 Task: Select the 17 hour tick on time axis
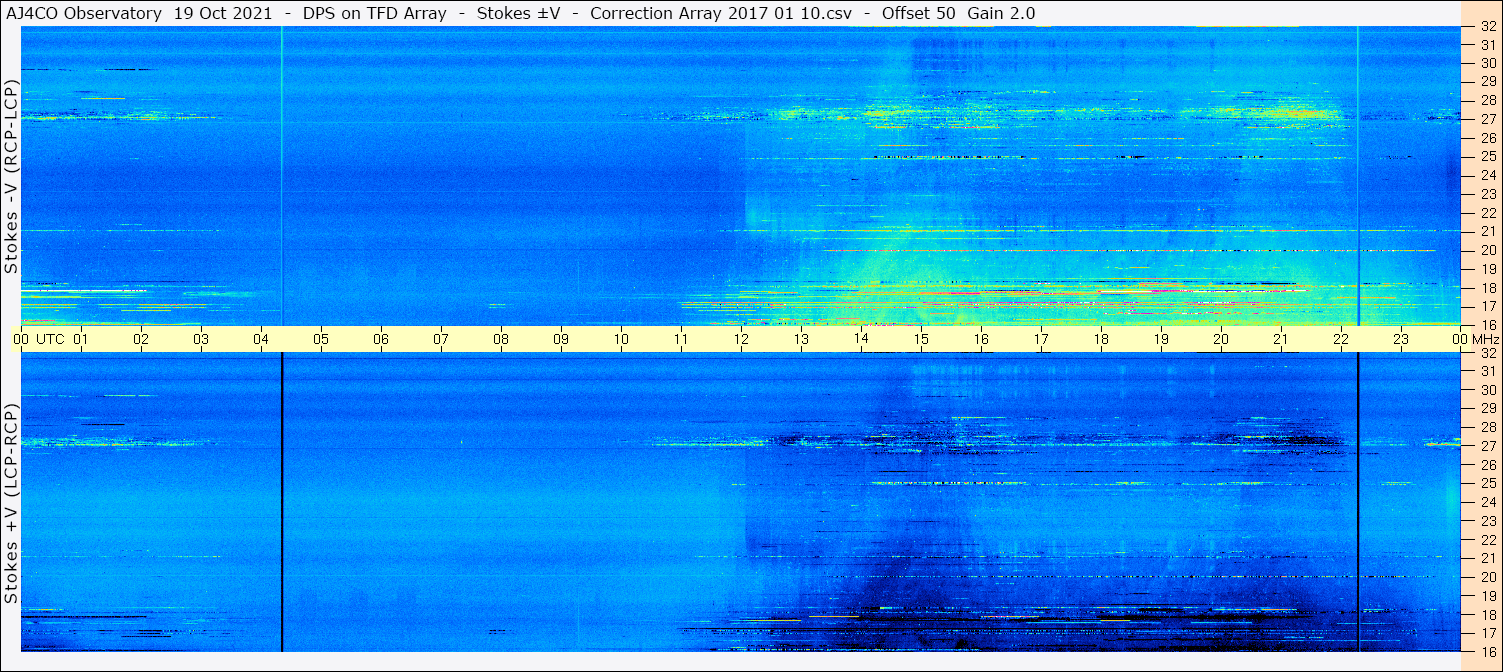[x=1041, y=339]
